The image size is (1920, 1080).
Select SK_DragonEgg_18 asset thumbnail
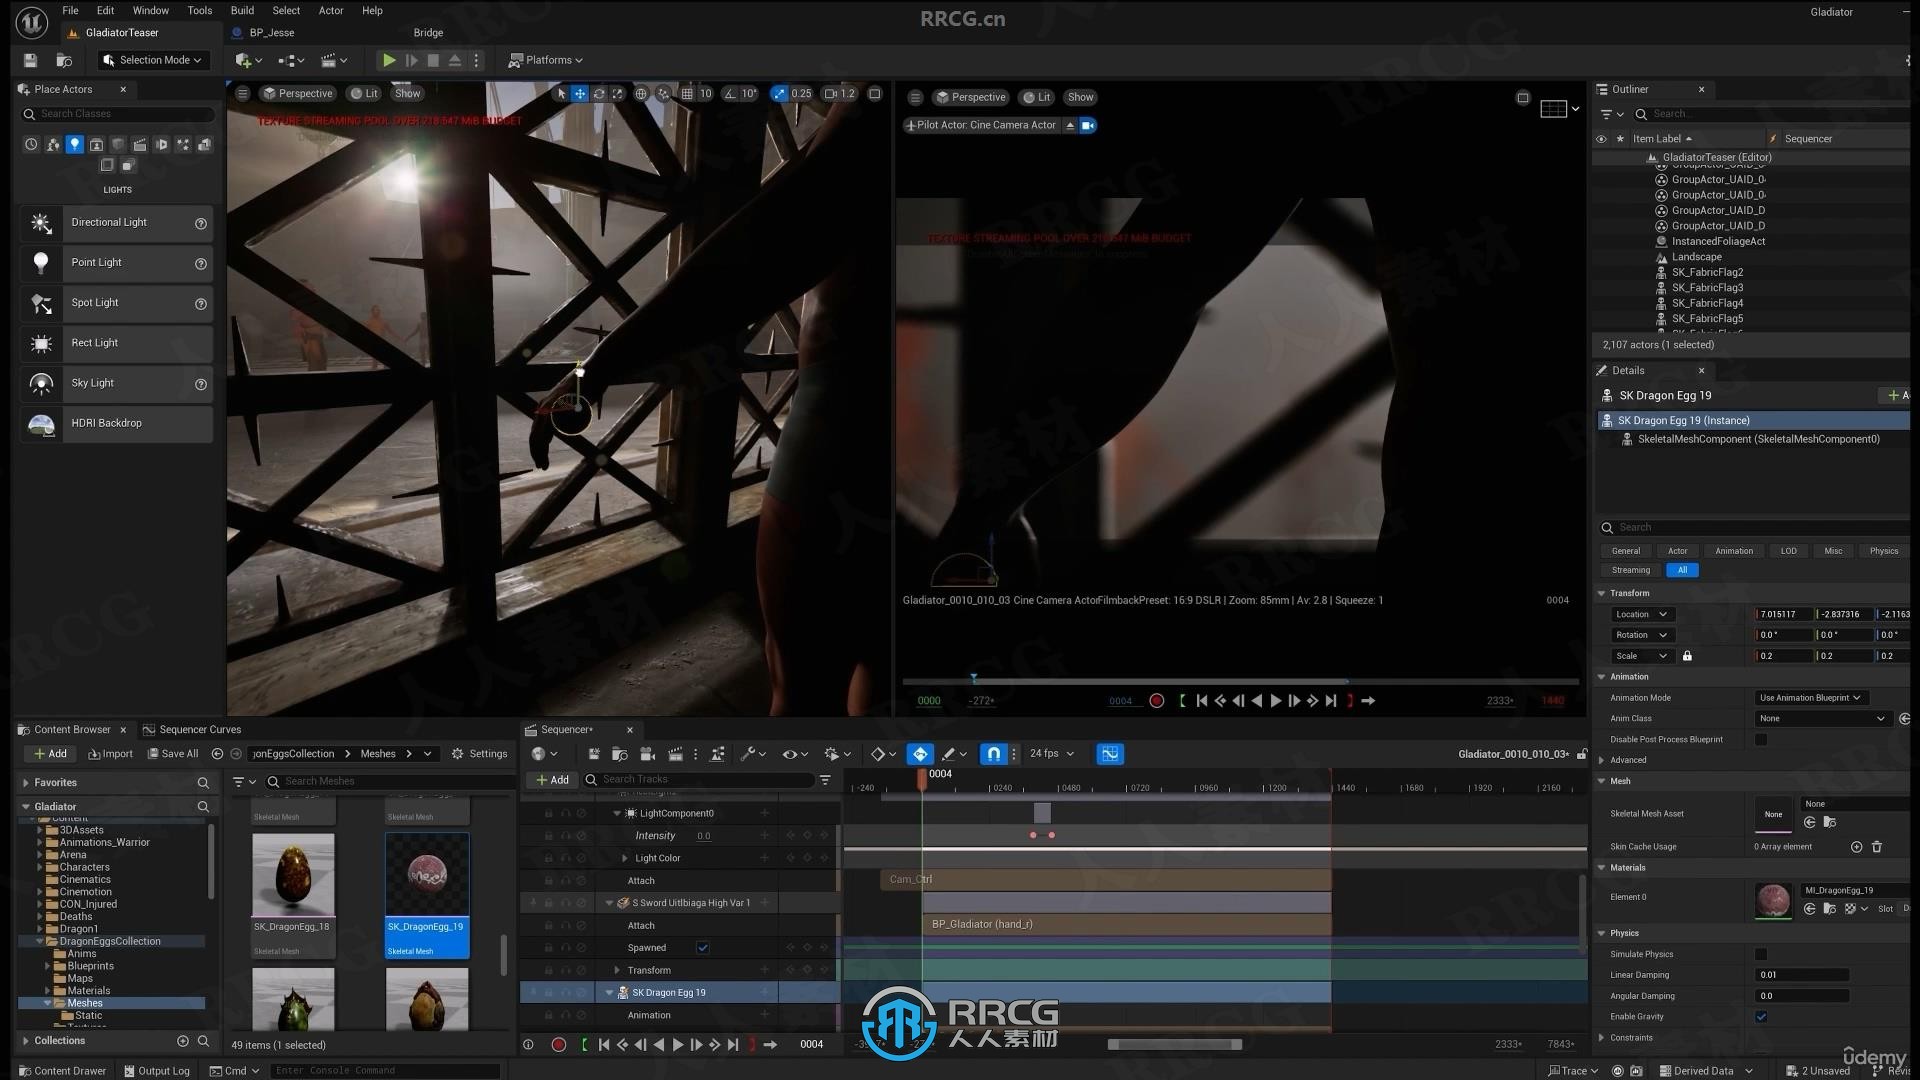click(x=293, y=875)
